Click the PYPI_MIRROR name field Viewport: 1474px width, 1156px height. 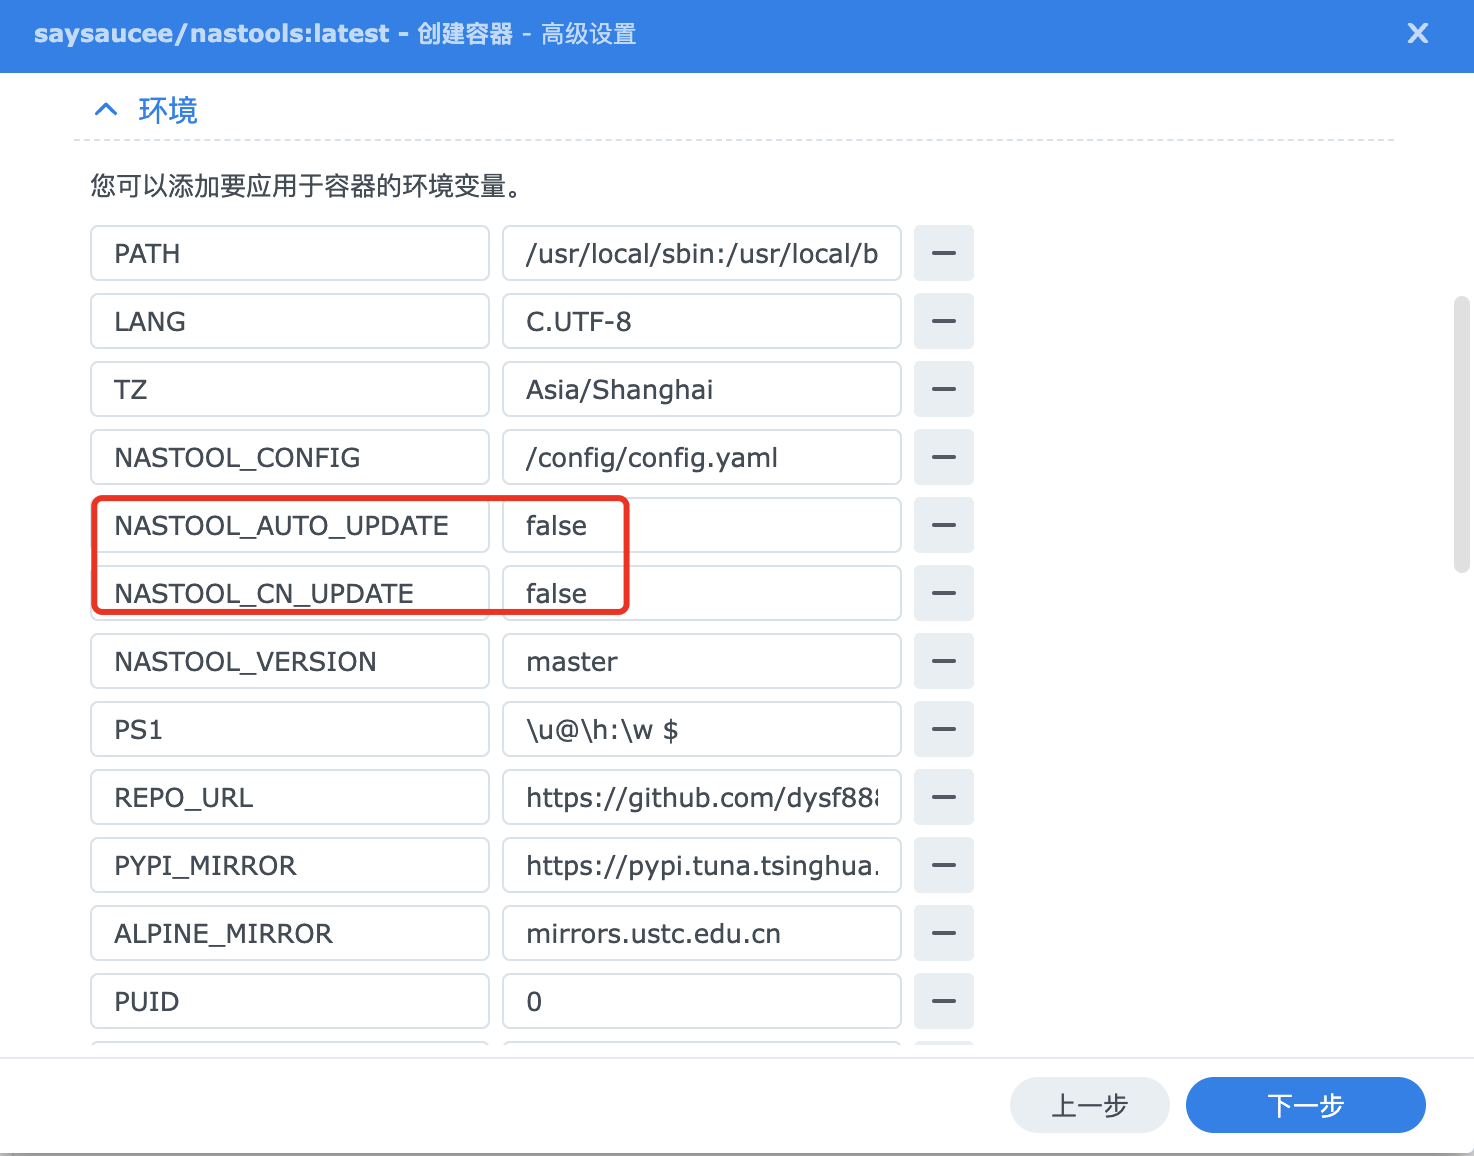pyautogui.click(x=290, y=865)
